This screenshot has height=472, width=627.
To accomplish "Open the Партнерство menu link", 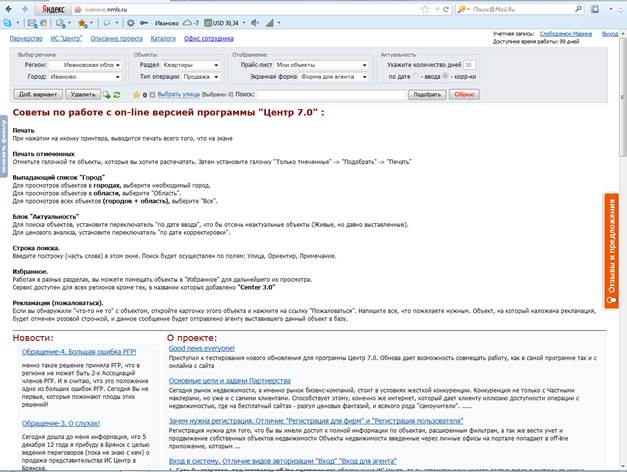I will pyautogui.click(x=26, y=38).
